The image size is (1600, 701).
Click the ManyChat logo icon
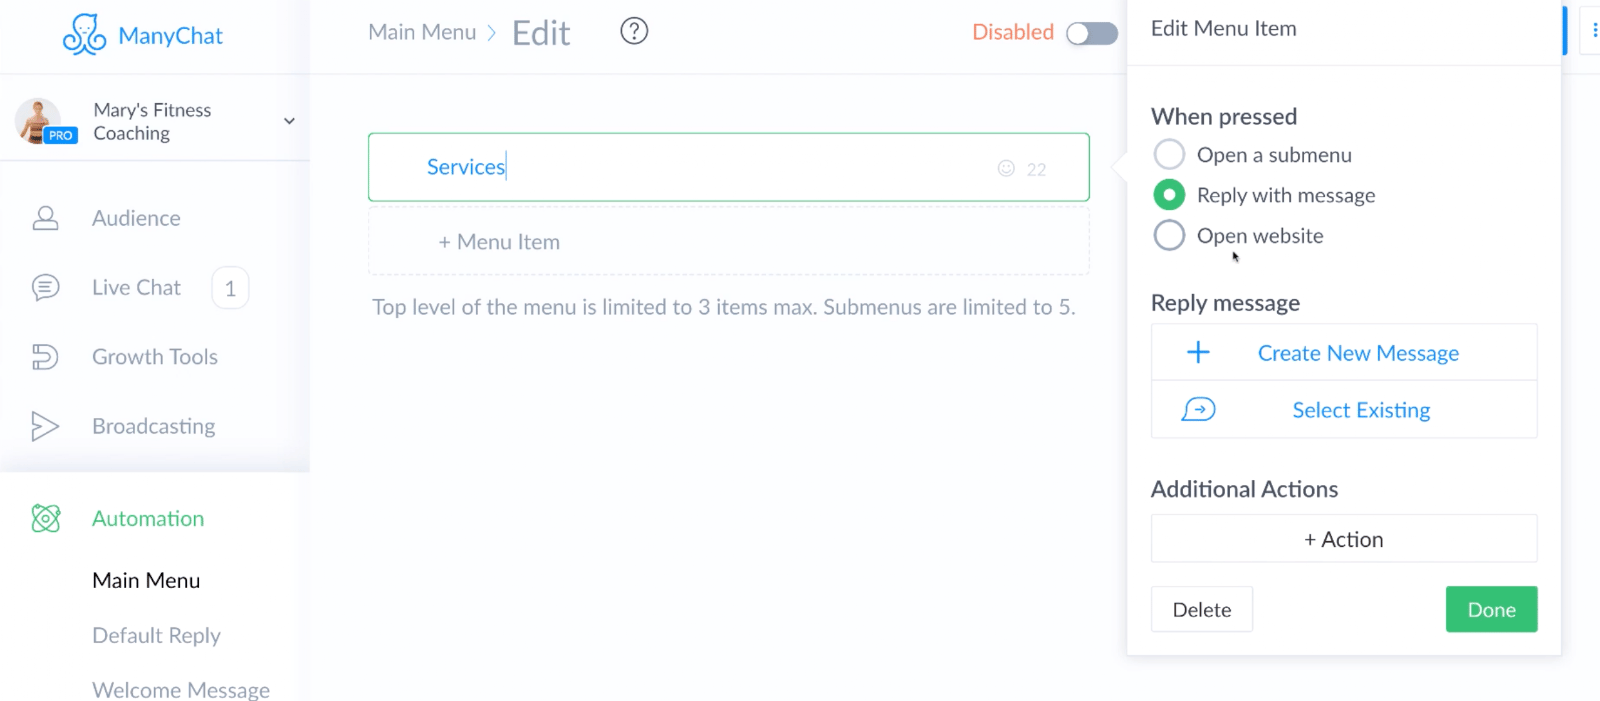click(x=84, y=35)
